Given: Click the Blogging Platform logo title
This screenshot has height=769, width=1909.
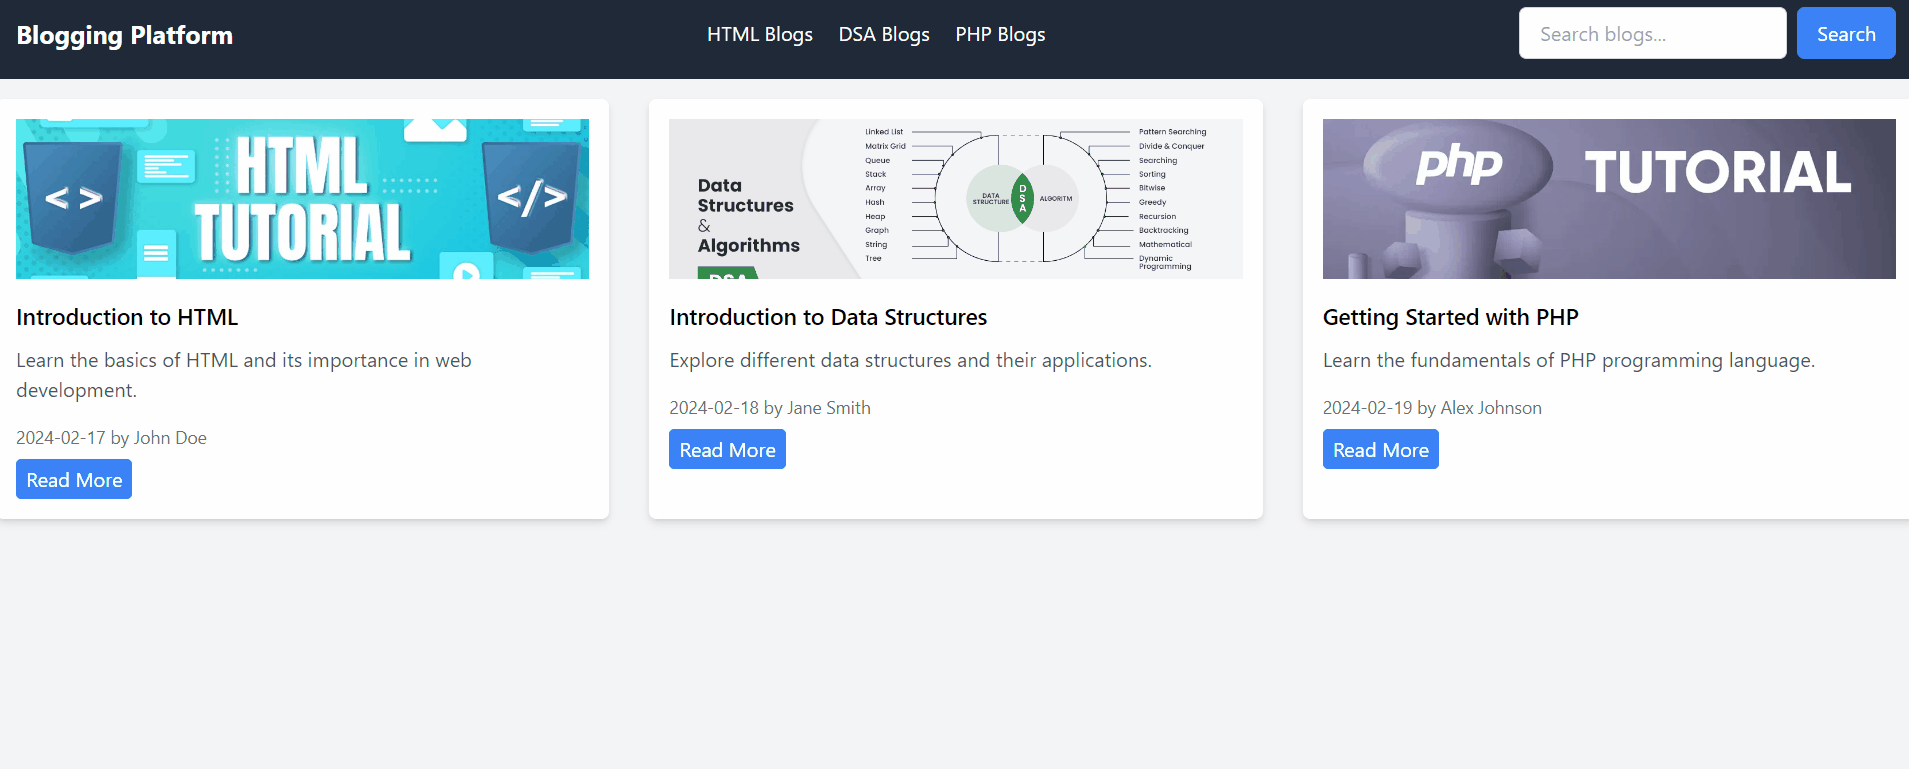Looking at the screenshot, I should tap(124, 36).
